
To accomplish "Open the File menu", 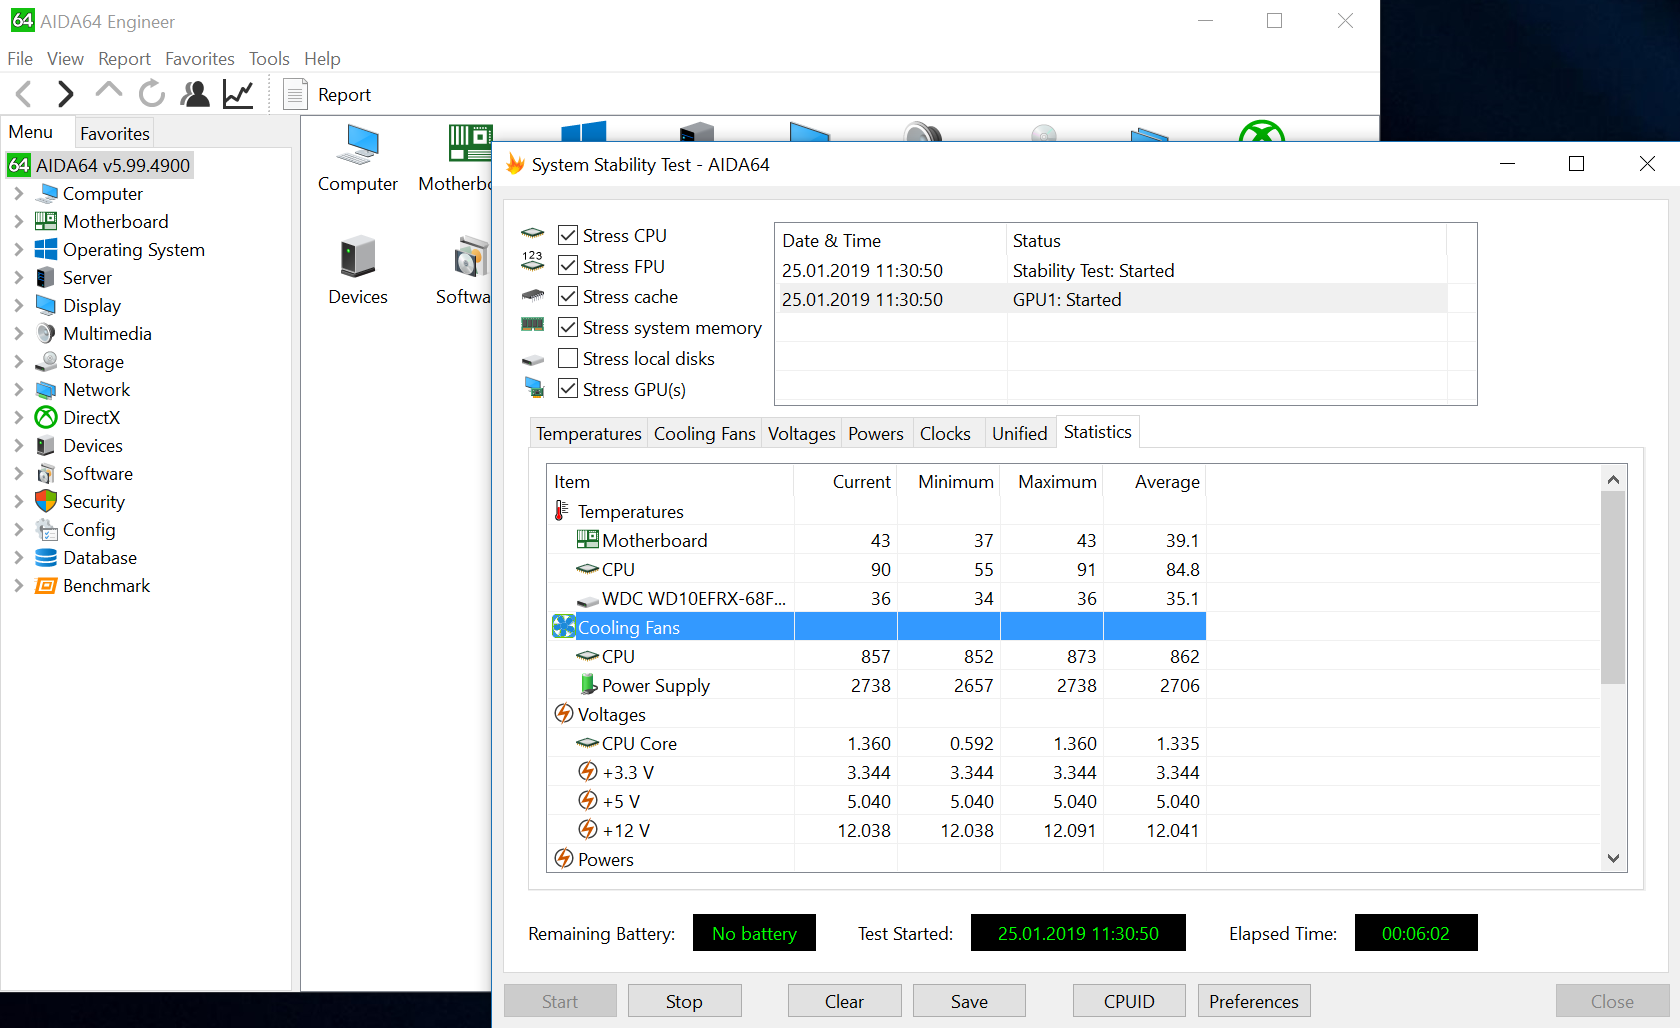I will click(20, 59).
